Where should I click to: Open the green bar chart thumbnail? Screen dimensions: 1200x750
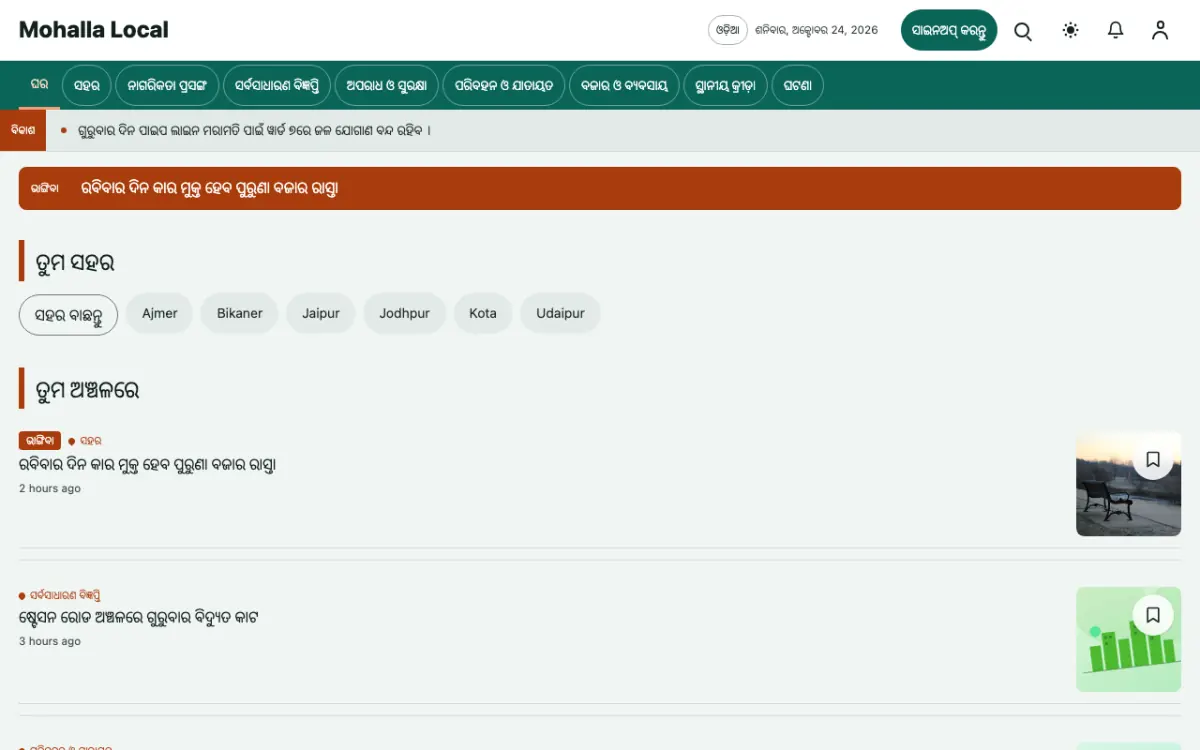click(x=1128, y=639)
